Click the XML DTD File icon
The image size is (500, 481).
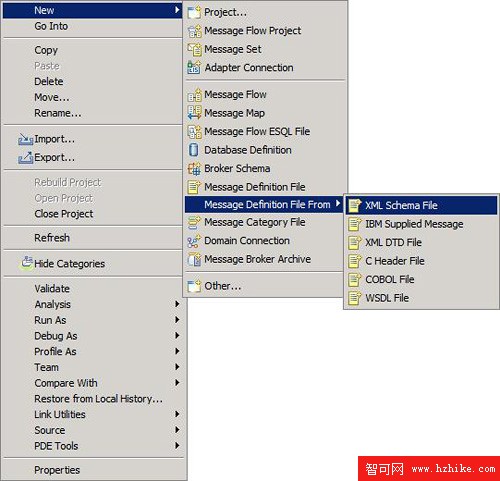coord(355,243)
